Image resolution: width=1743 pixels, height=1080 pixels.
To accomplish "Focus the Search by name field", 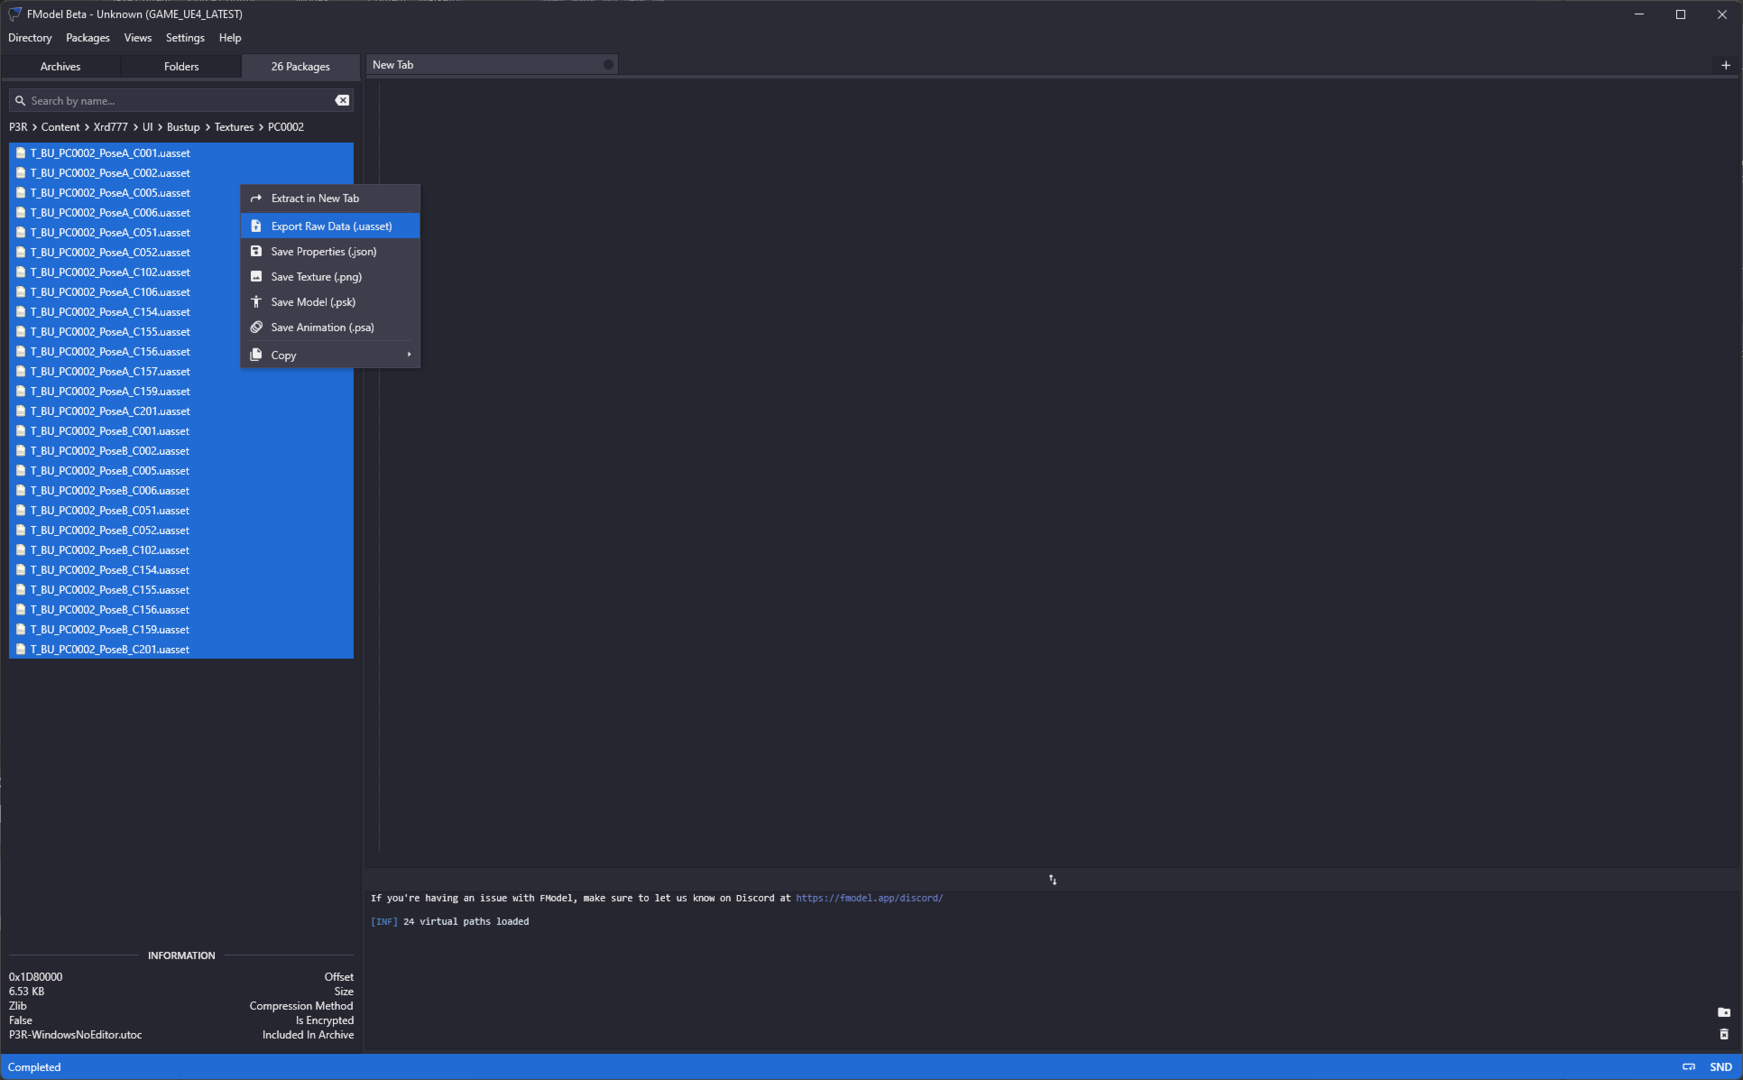I will coord(180,101).
